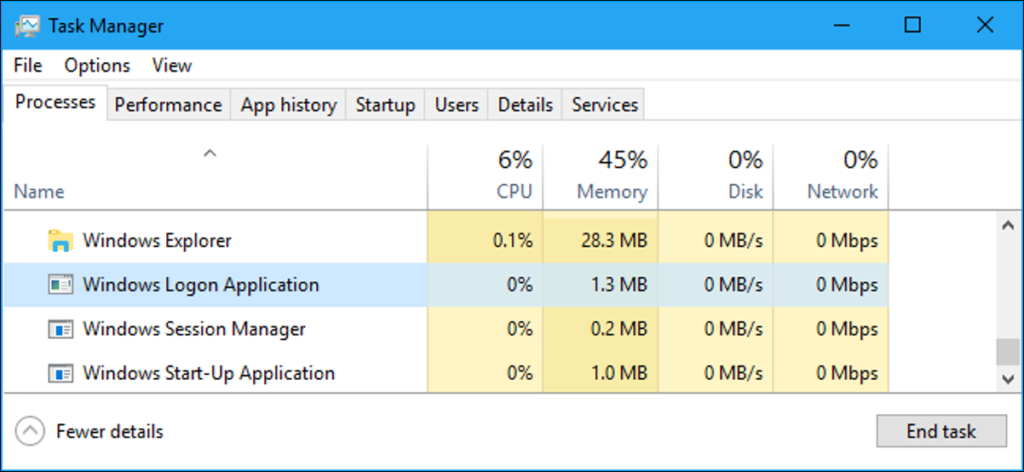Maximize the Task Manager window
Screen dimensions: 1024x472
coord(912,26)
